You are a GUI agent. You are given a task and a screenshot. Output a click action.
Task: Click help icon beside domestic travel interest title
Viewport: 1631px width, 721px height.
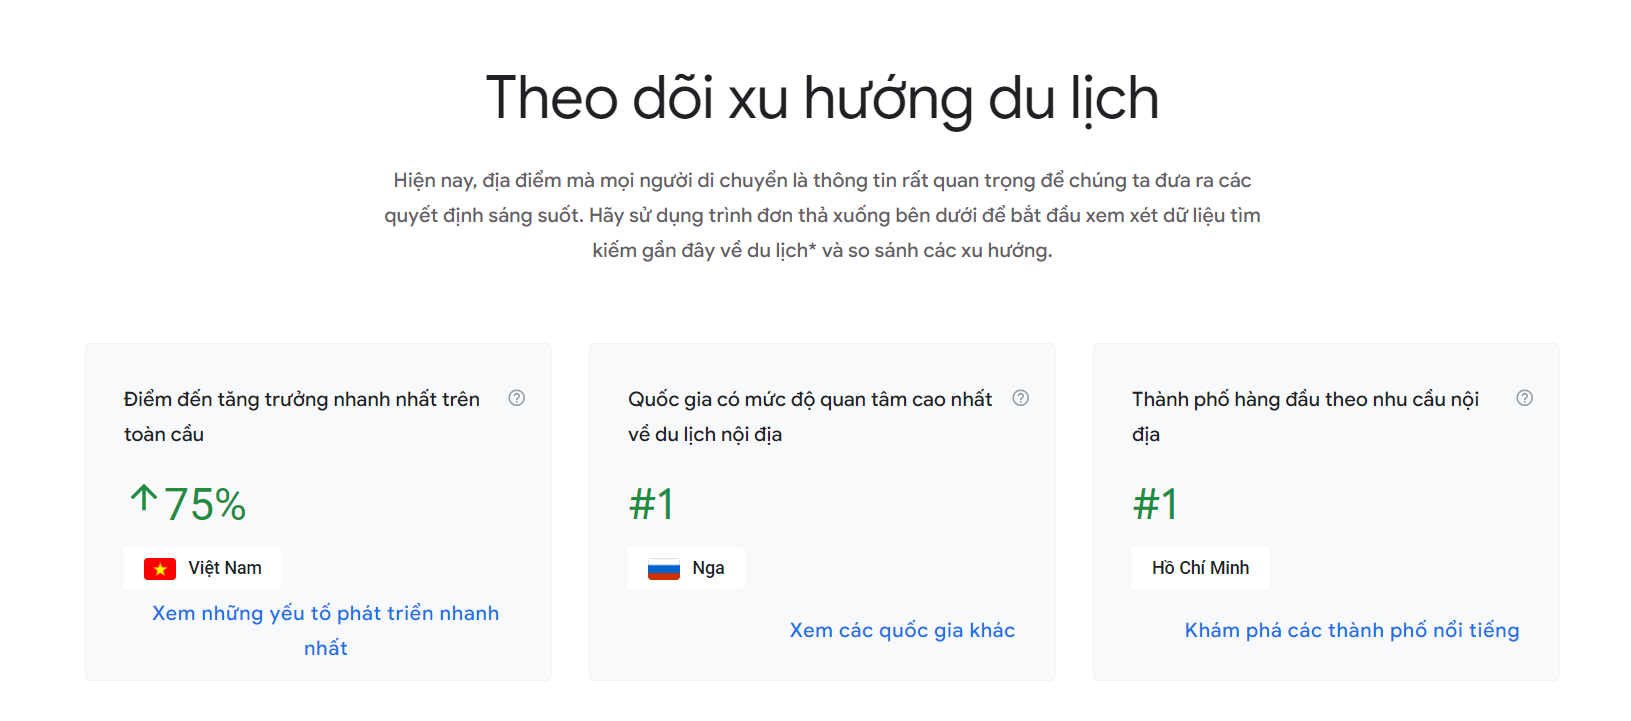1021,398
